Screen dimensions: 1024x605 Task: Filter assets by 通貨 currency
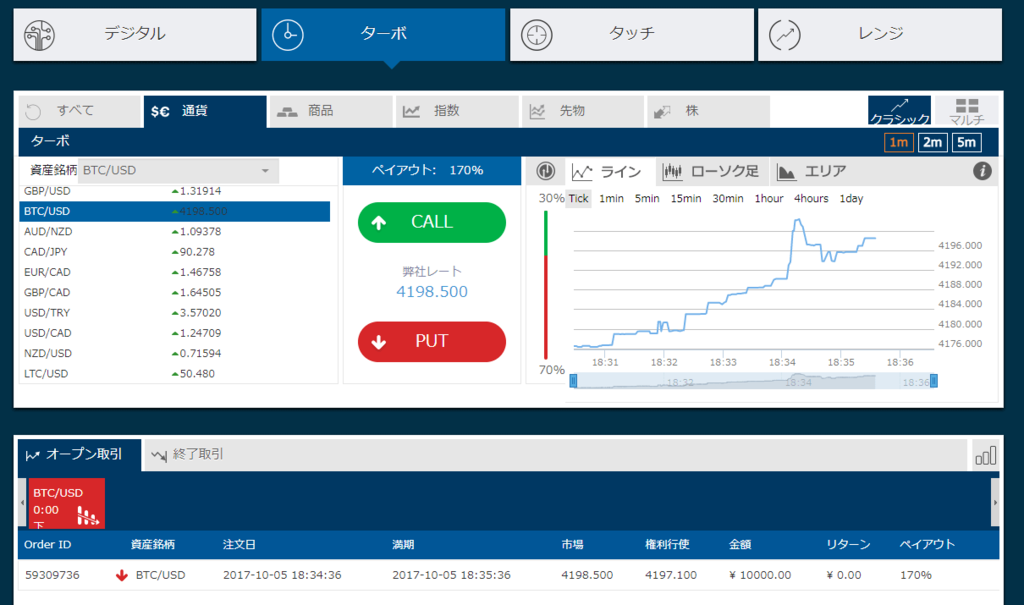coord(205,111)
